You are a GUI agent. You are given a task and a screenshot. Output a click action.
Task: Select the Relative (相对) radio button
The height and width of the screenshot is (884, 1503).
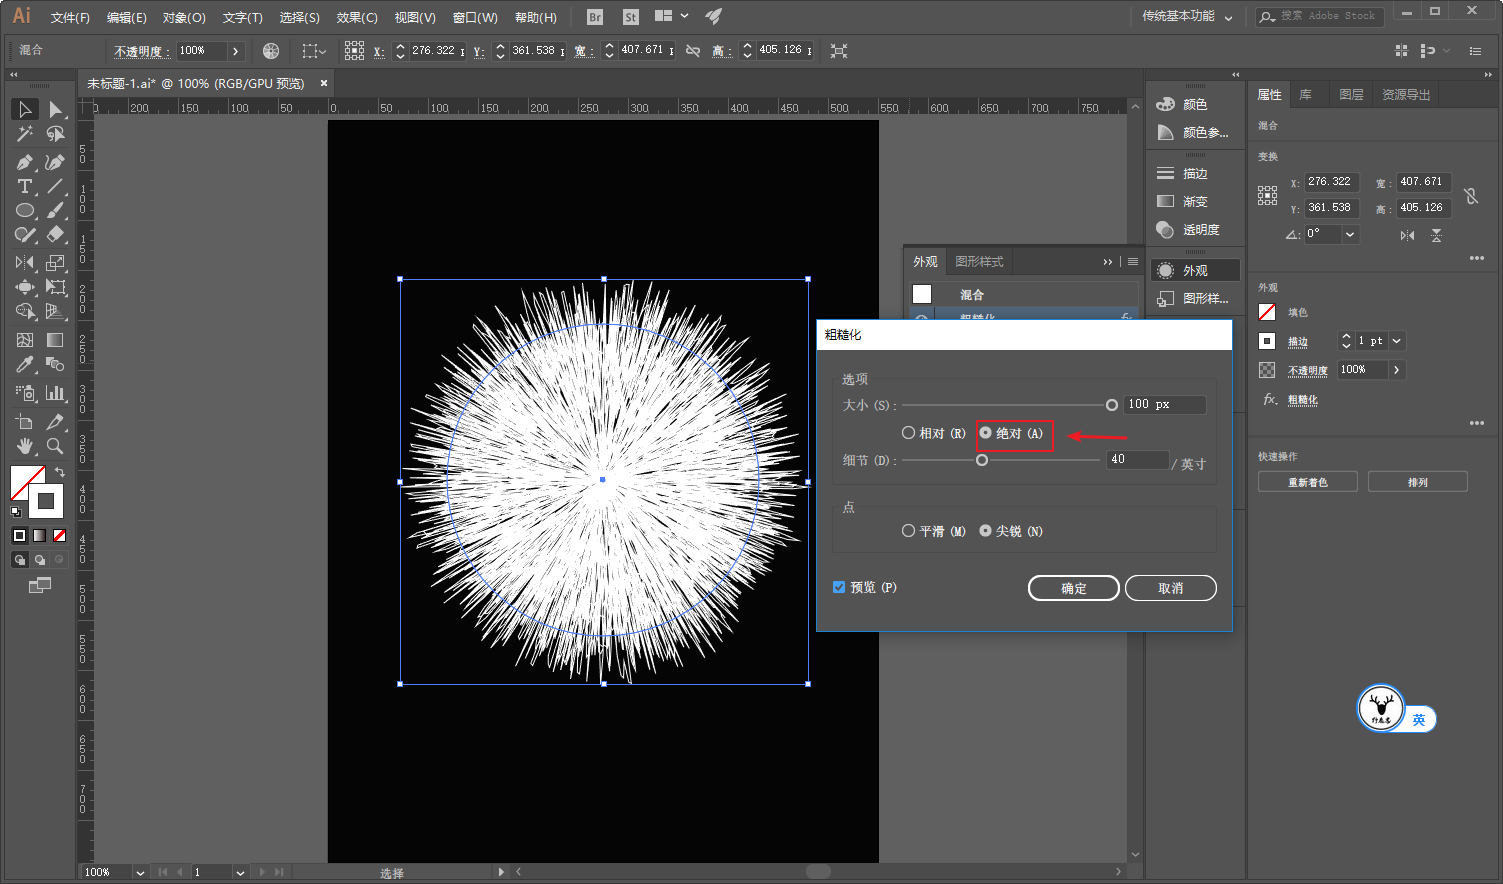(x=908, y=433)
